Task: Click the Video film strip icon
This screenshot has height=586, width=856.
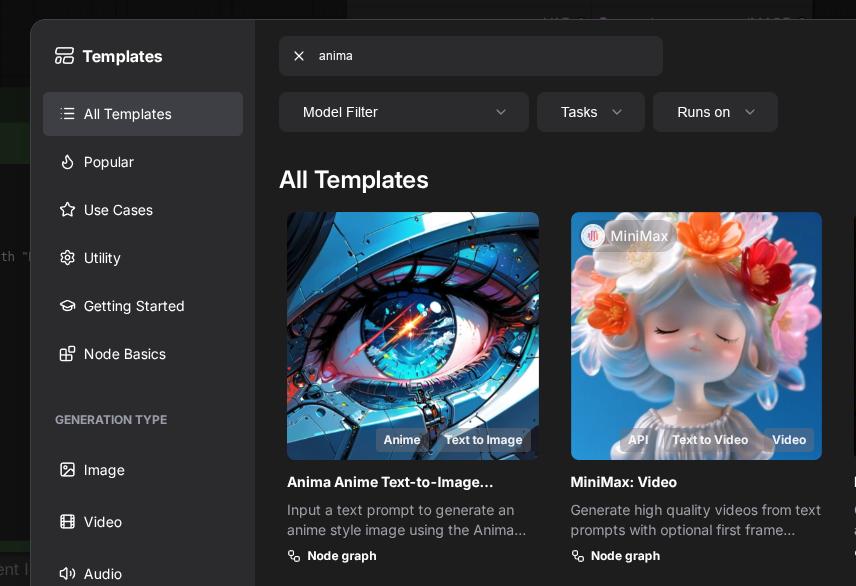Action: pos(67,522)
